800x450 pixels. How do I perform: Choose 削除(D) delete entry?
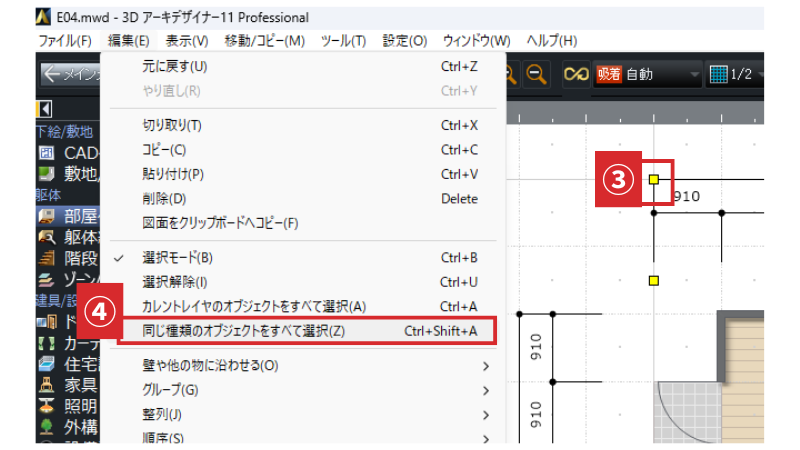point(303,198)
